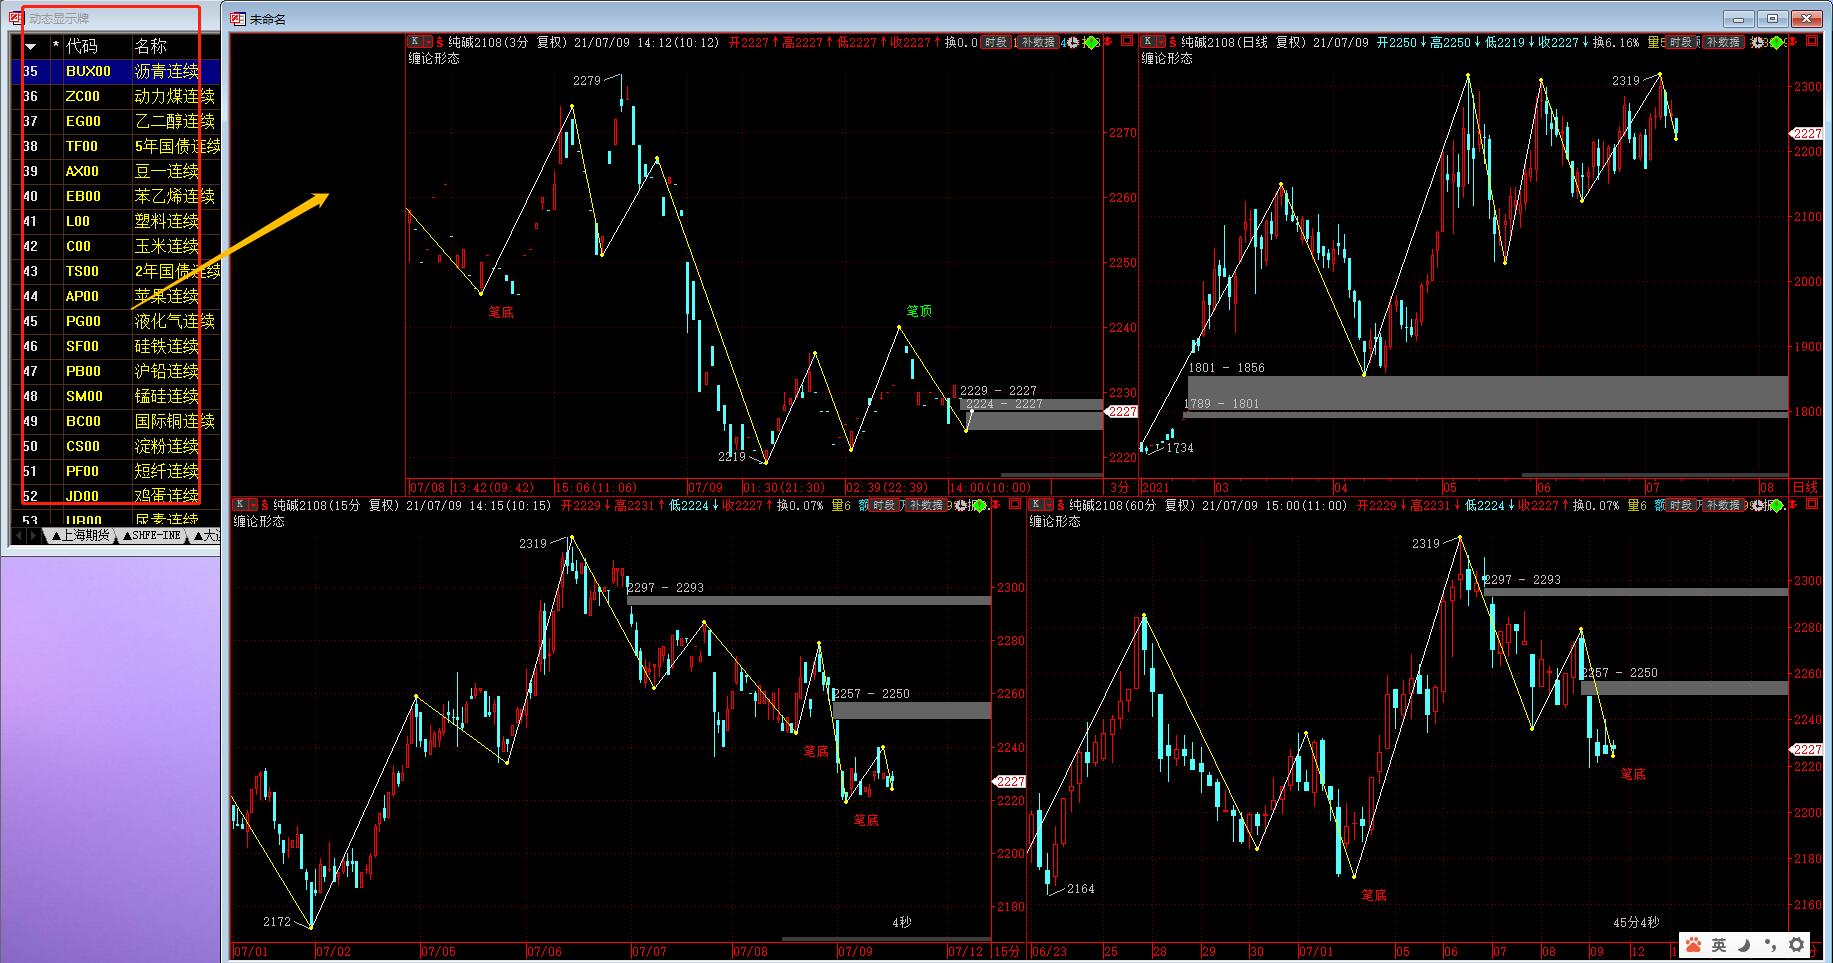Select the PG00 液化气连续 row
Screen dimensions: 1833x963
116,321
